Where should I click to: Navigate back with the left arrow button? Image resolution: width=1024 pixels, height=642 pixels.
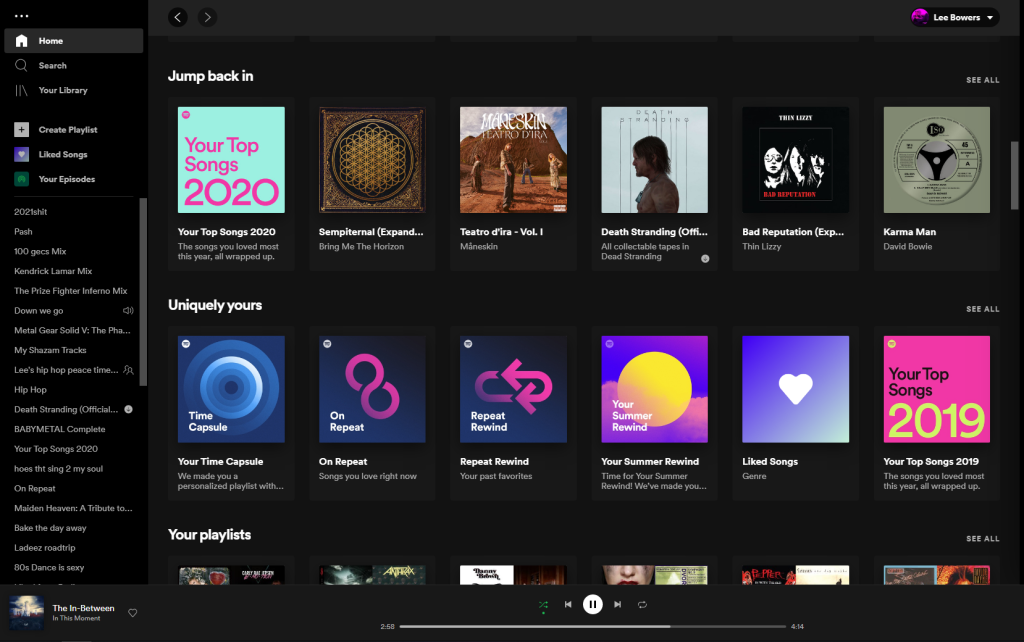[x=178, y=17]
